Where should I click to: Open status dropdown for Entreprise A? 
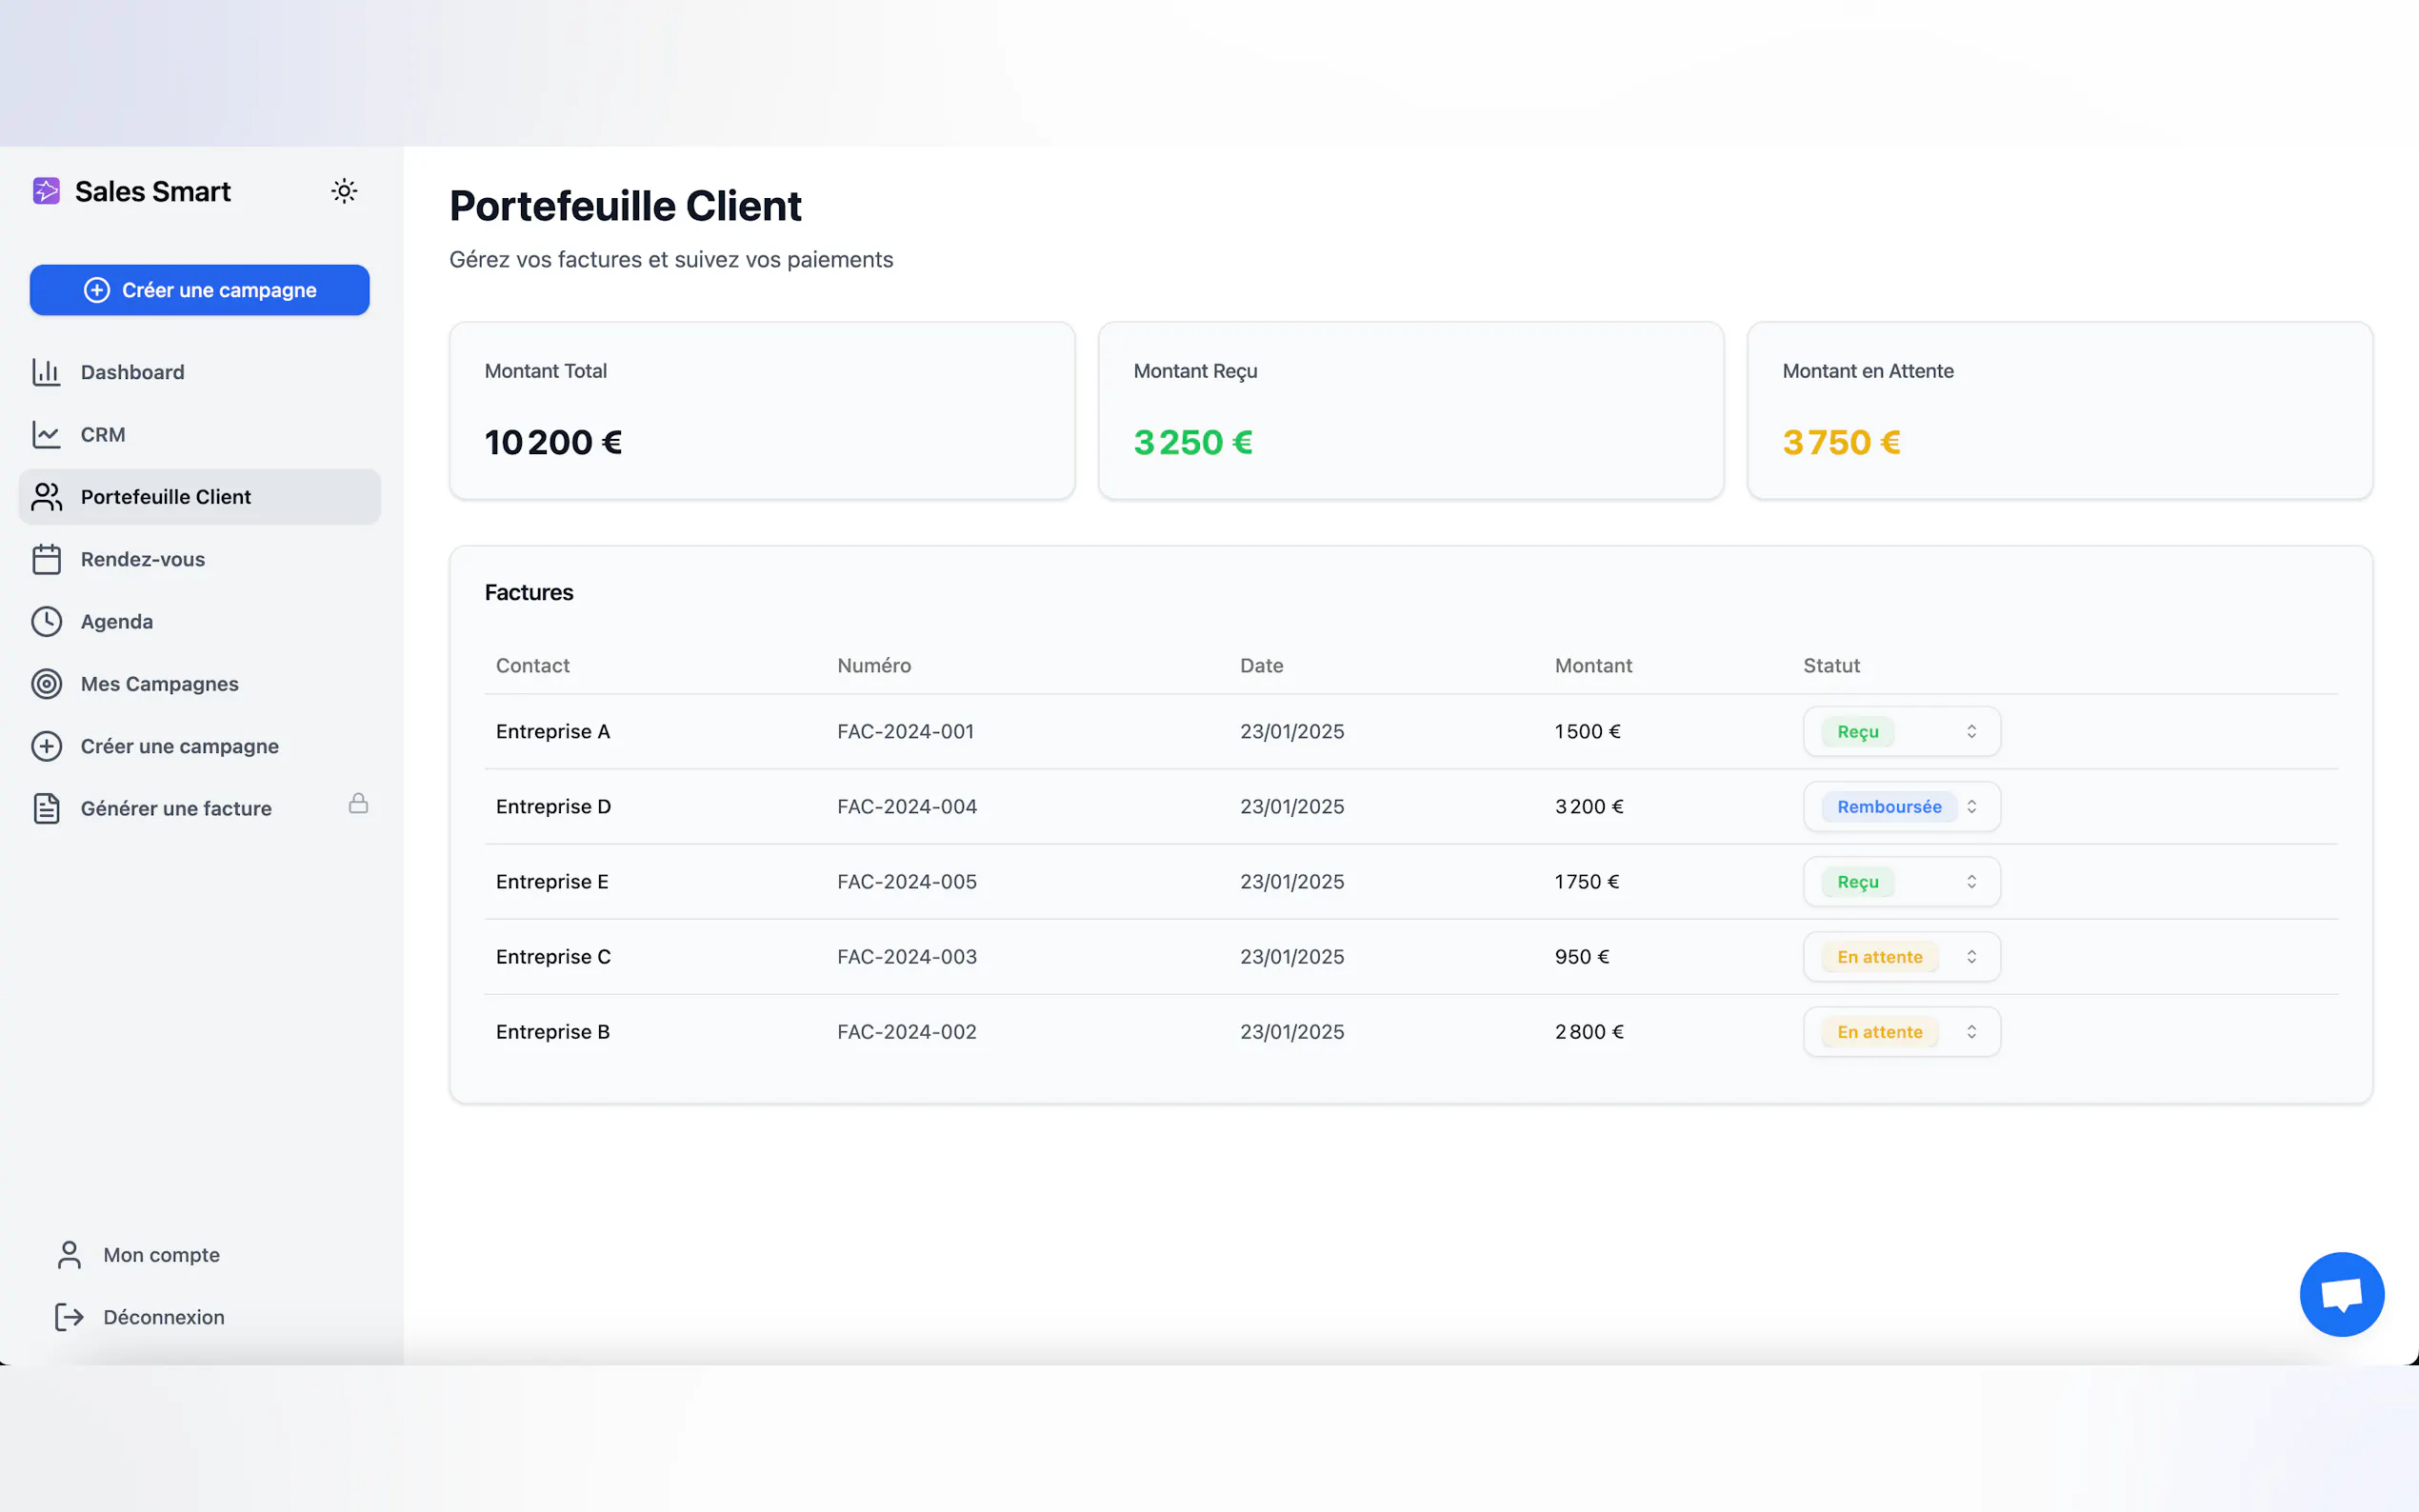[1901, 732]
